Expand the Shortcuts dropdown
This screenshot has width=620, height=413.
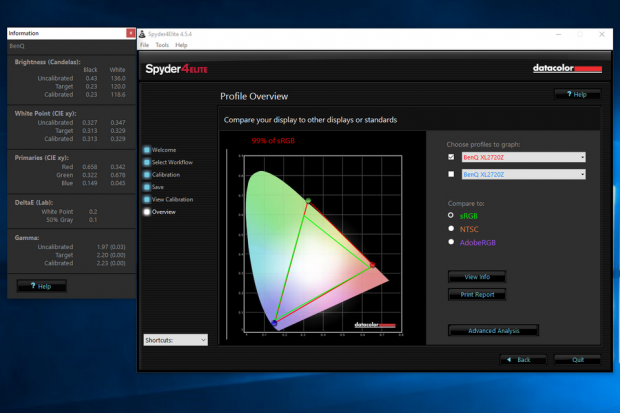[x=203, y=340]
